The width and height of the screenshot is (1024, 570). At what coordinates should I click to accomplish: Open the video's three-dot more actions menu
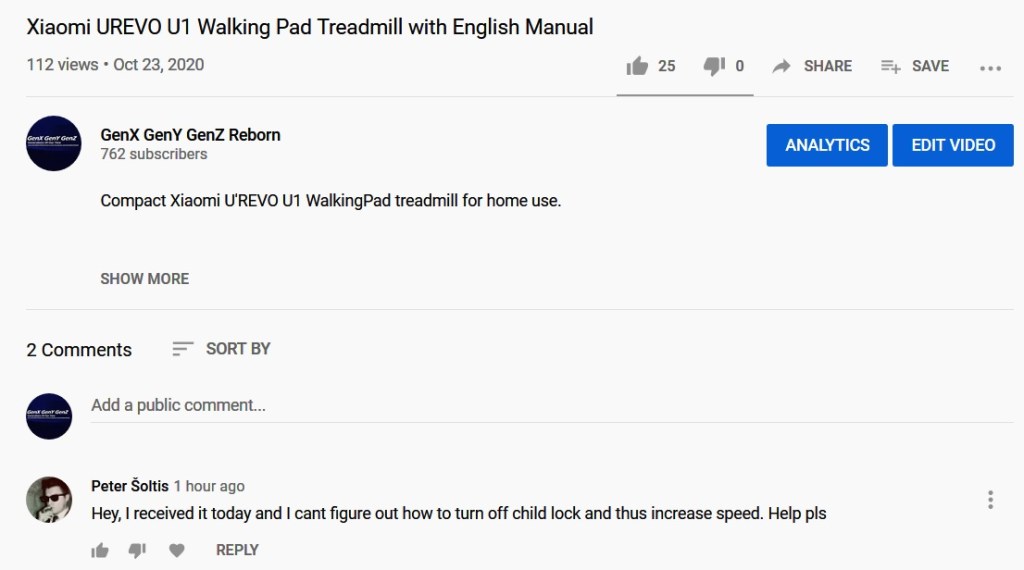(990, 67)
